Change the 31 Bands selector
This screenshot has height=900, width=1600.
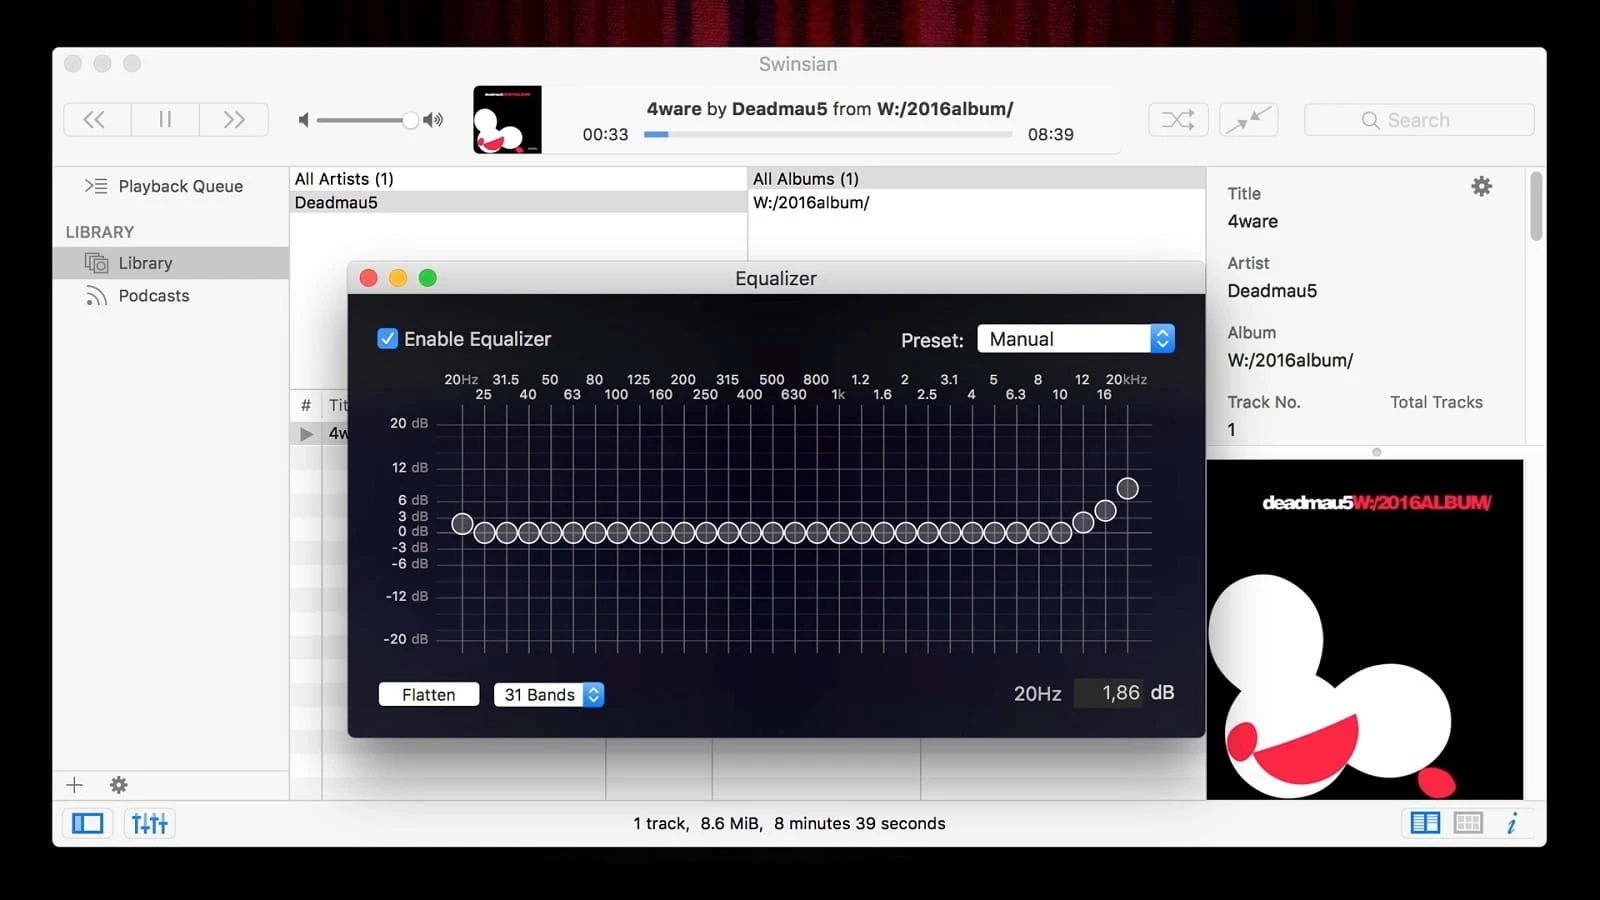click(549, 695)
